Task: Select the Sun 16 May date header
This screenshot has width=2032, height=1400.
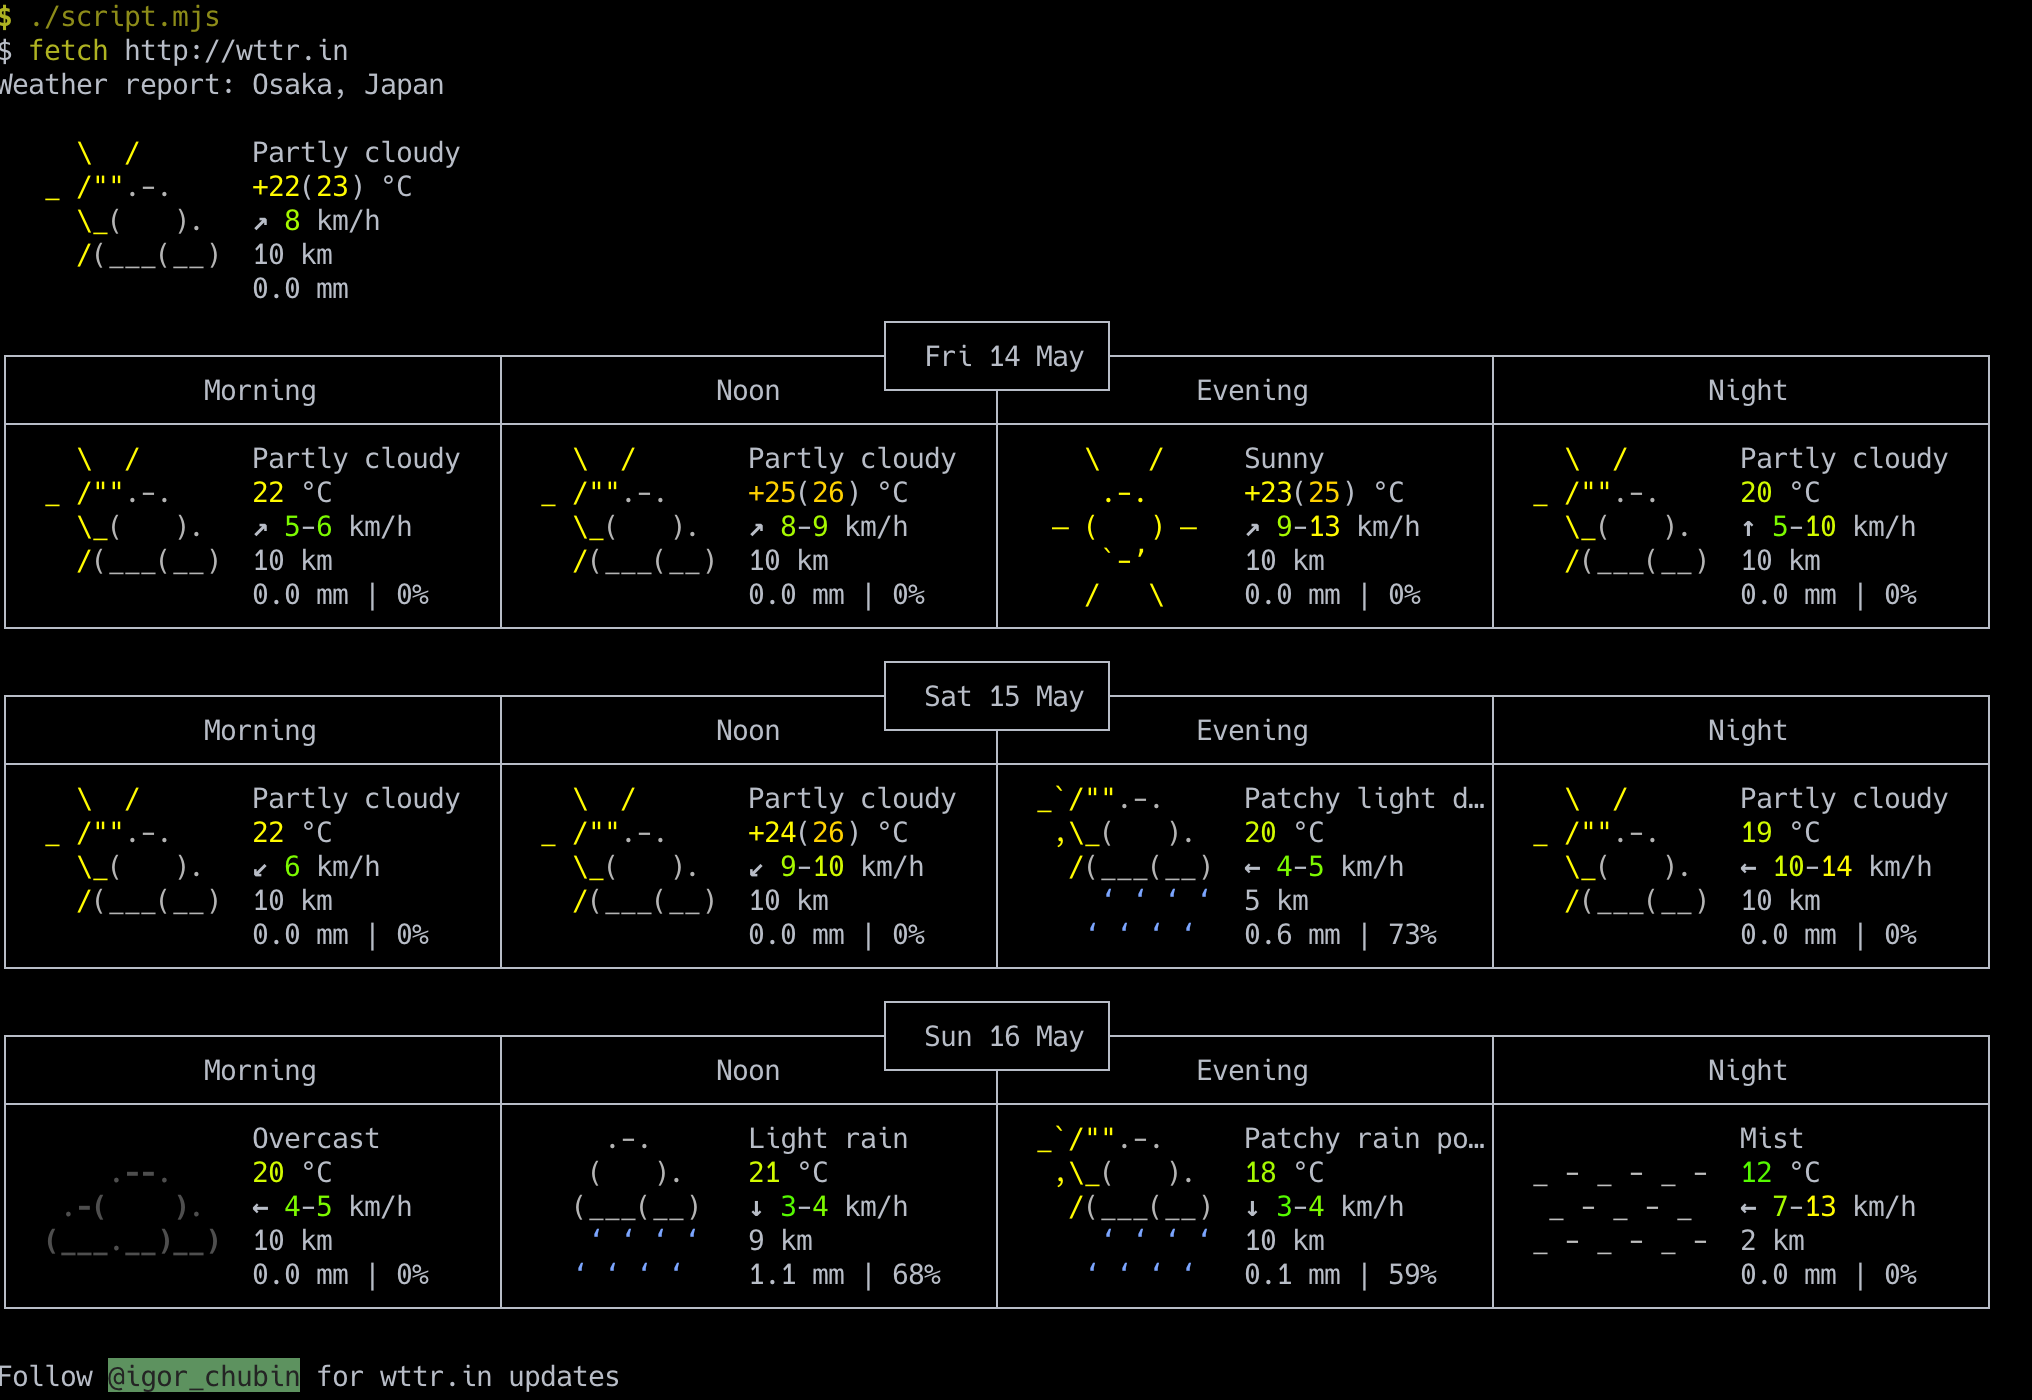Action: click(1004, 1036)
